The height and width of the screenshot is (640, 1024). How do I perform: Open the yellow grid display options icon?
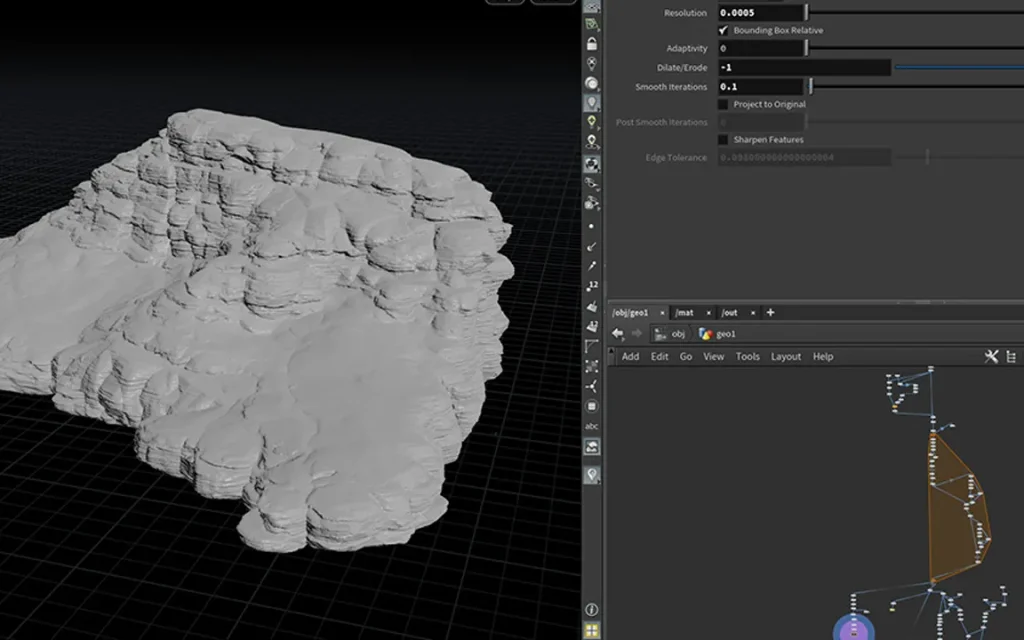coord(592,630)
